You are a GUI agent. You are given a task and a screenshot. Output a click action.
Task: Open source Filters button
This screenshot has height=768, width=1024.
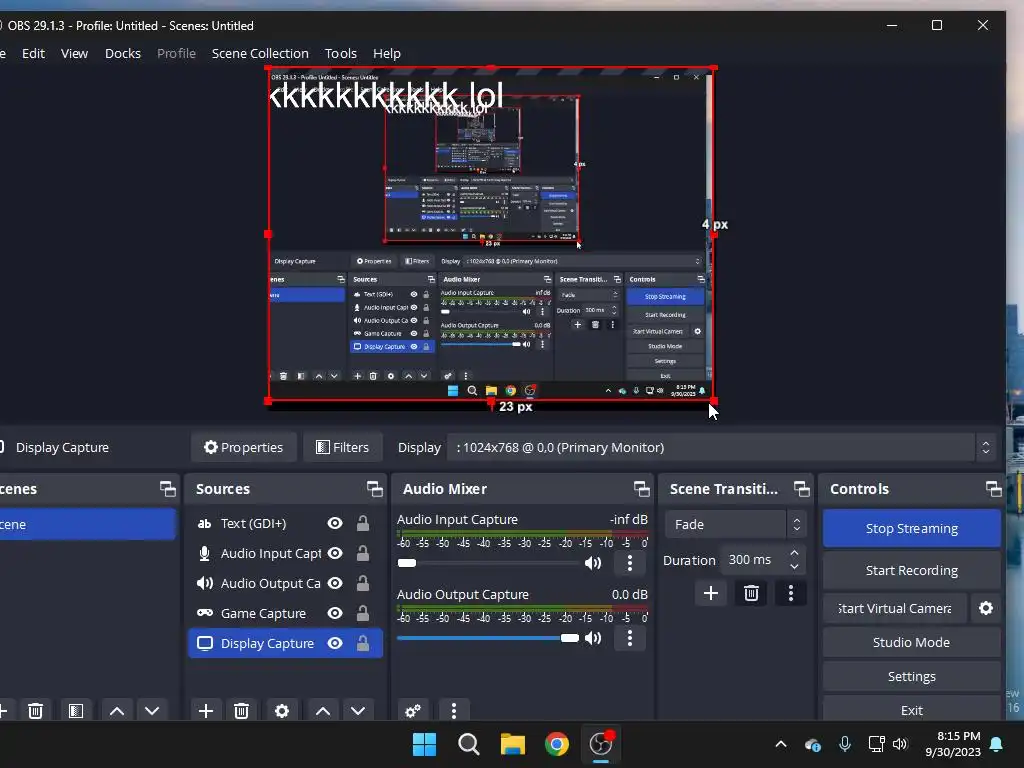coord(342,447)
